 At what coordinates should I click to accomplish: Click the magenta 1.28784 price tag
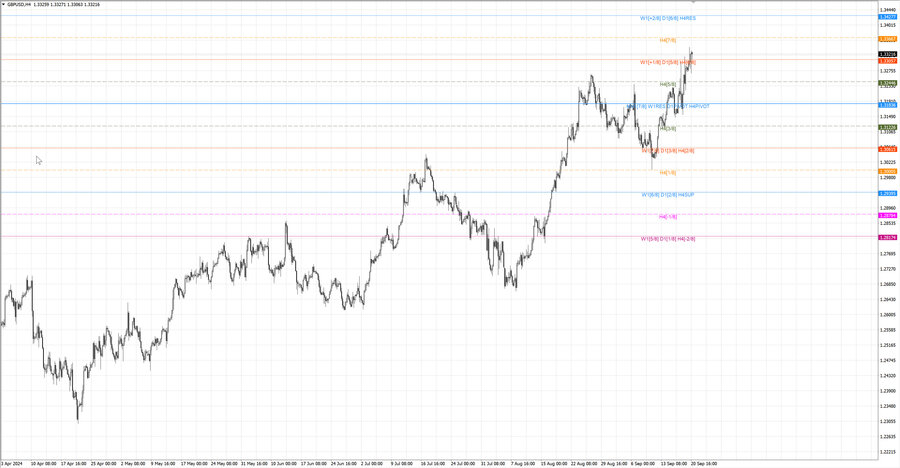point(887,215)
